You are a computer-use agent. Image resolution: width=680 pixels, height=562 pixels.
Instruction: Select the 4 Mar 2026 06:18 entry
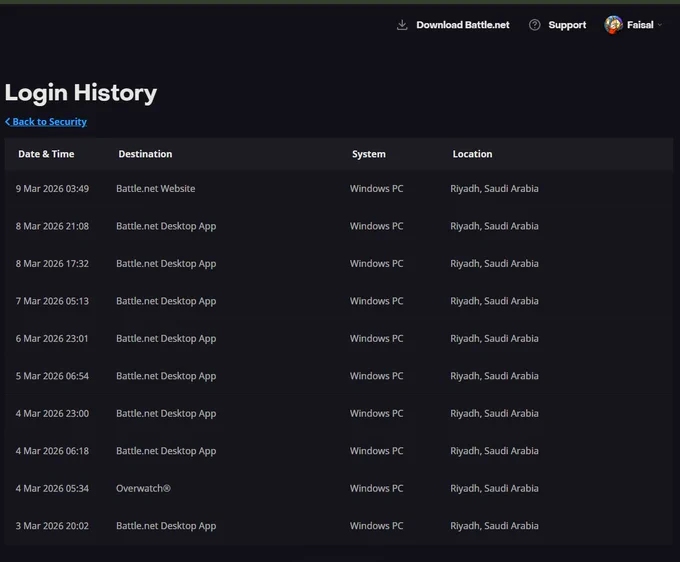pyautogui.click(x=339, y=451)
